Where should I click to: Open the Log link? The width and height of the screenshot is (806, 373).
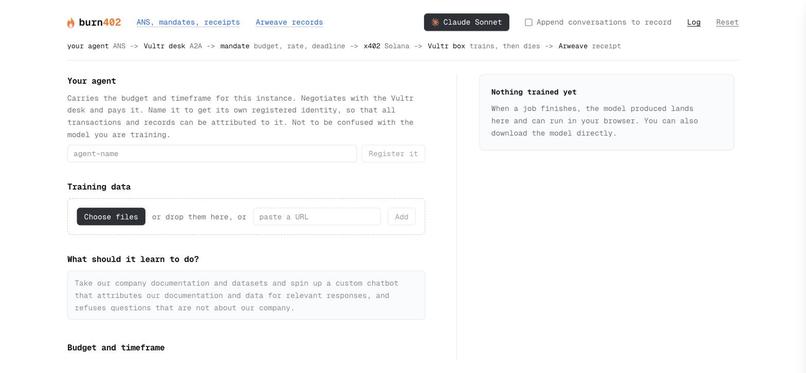(693, 23)
